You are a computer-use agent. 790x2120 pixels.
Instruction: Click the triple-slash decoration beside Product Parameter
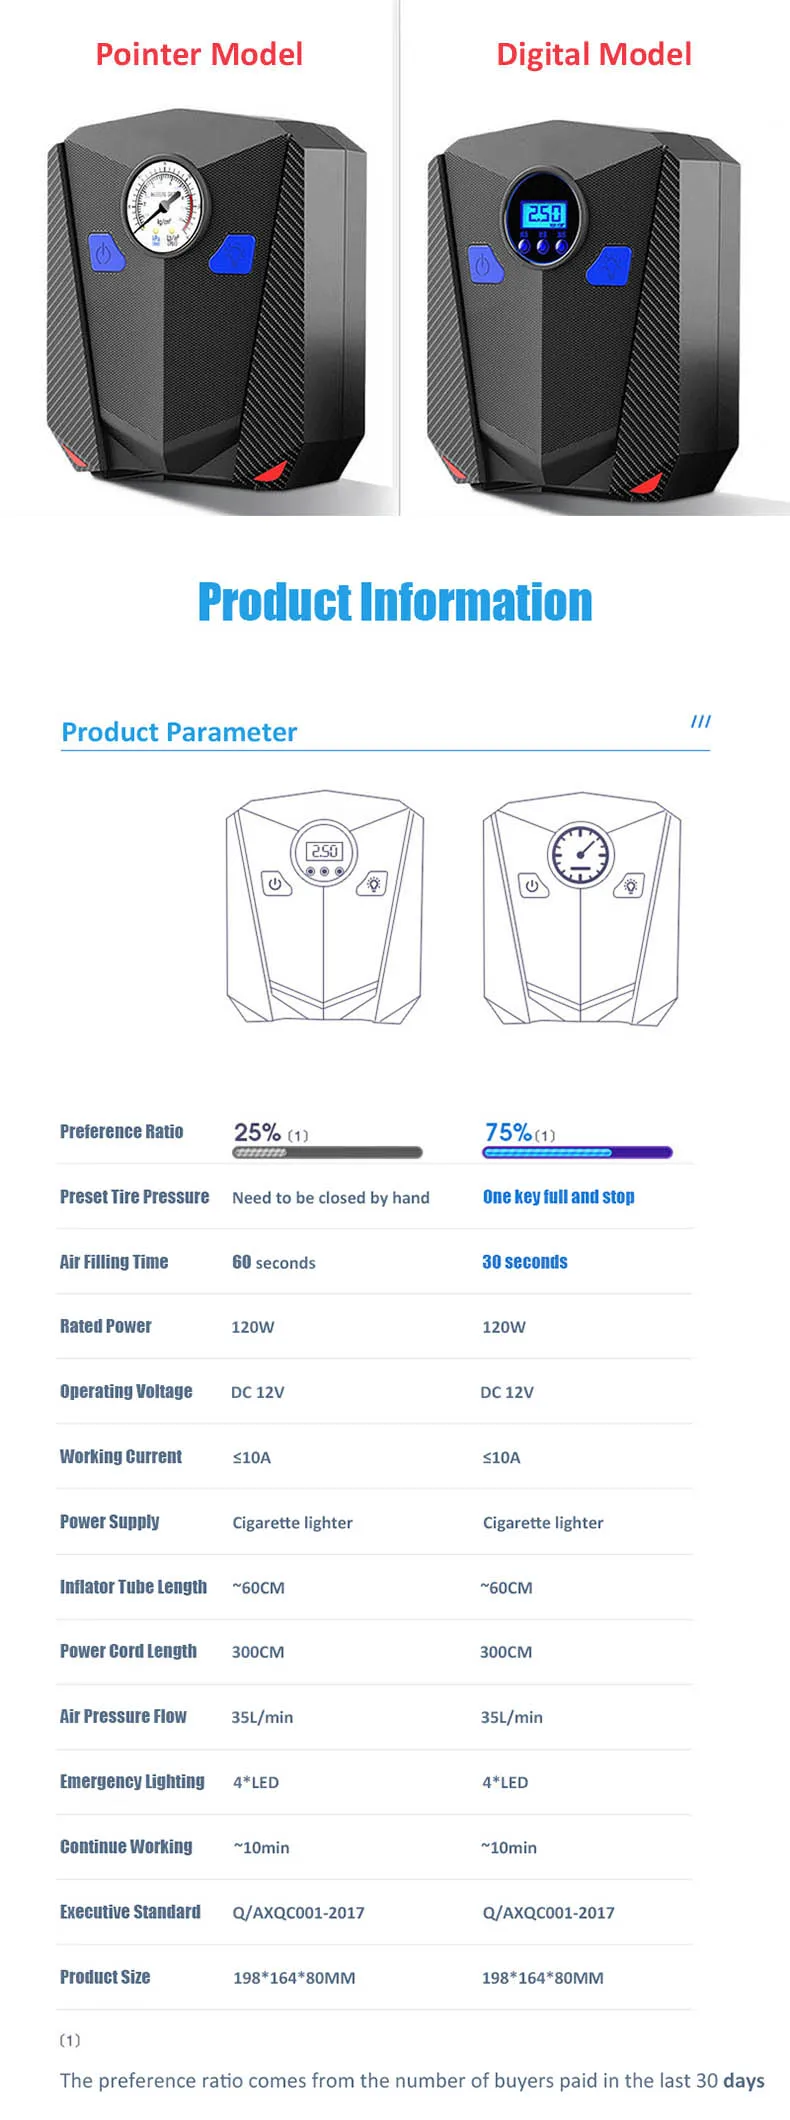click(701, 721)
